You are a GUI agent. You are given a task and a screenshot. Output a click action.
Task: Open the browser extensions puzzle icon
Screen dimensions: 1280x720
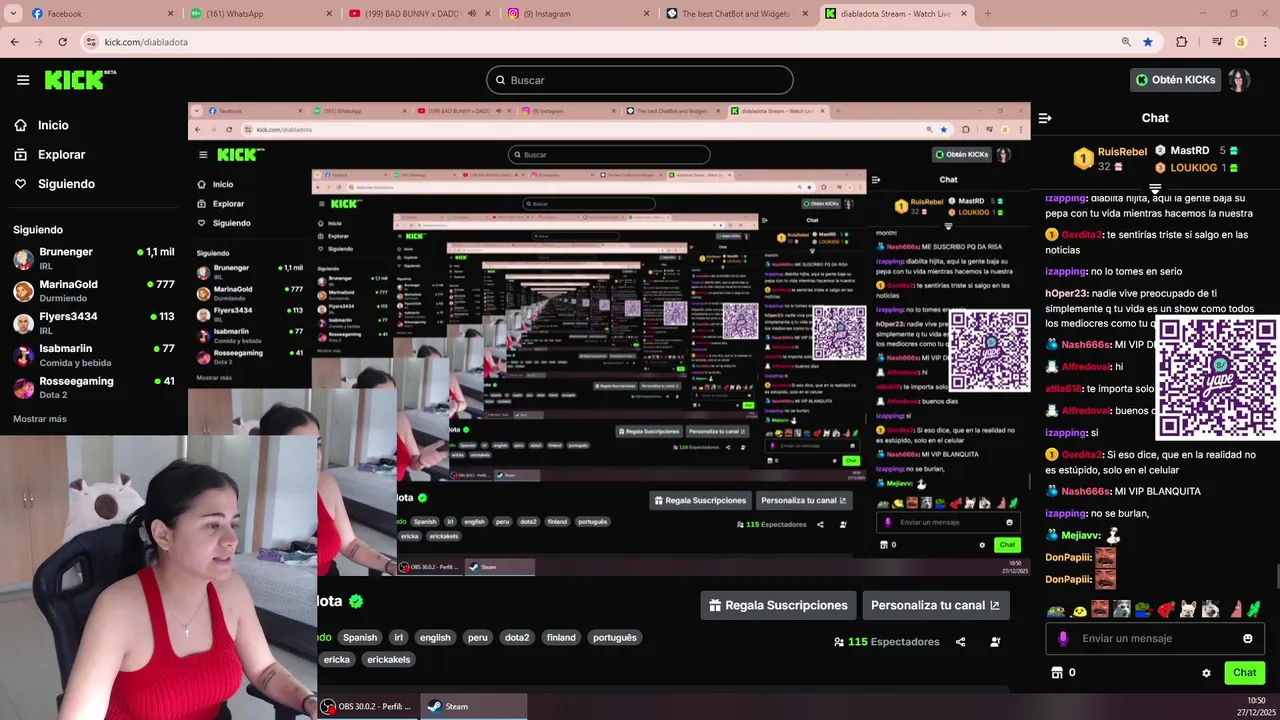tap(1181, 42)
